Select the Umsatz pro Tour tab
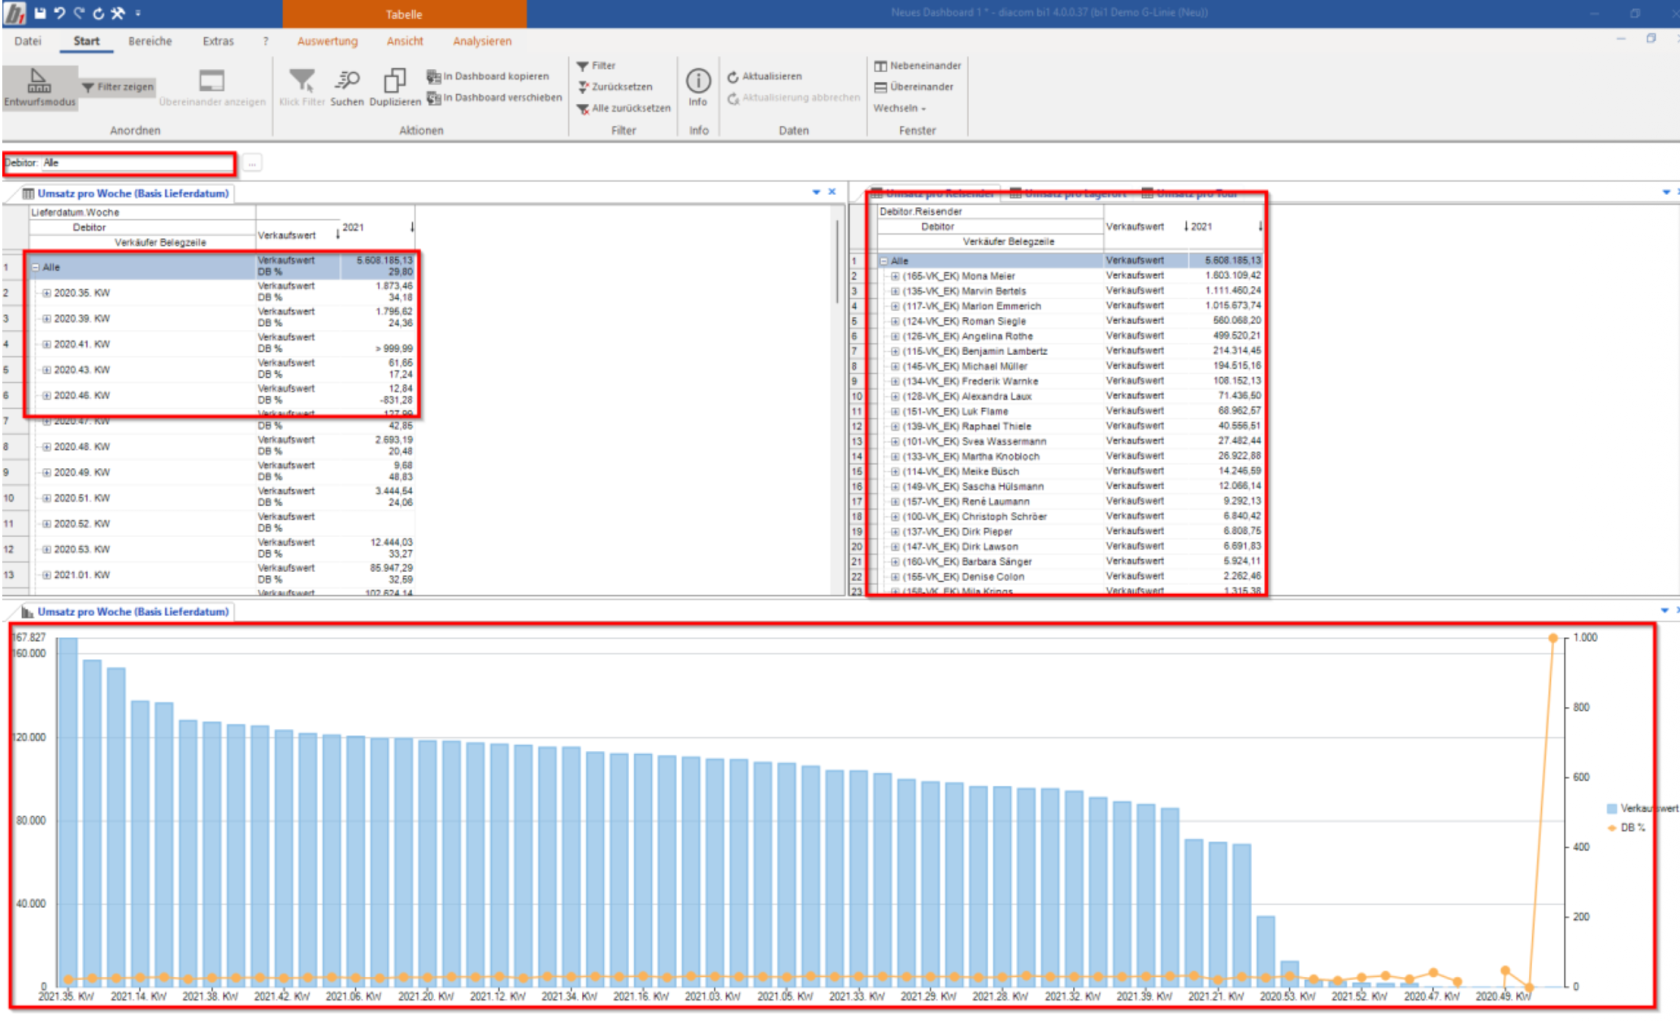The image size is (1680, 1021). click(1190, 193)
